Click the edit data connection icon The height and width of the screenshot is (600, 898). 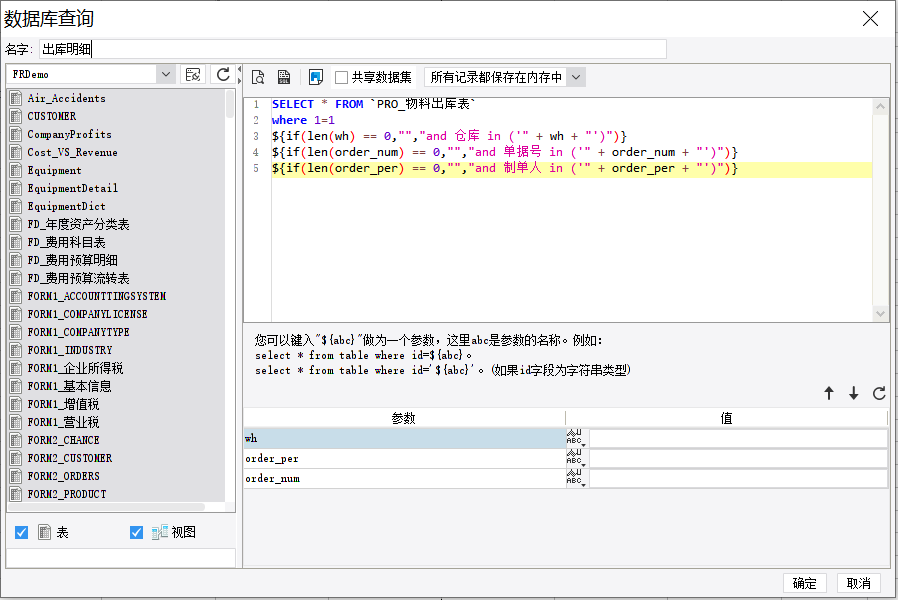point(193,74)
